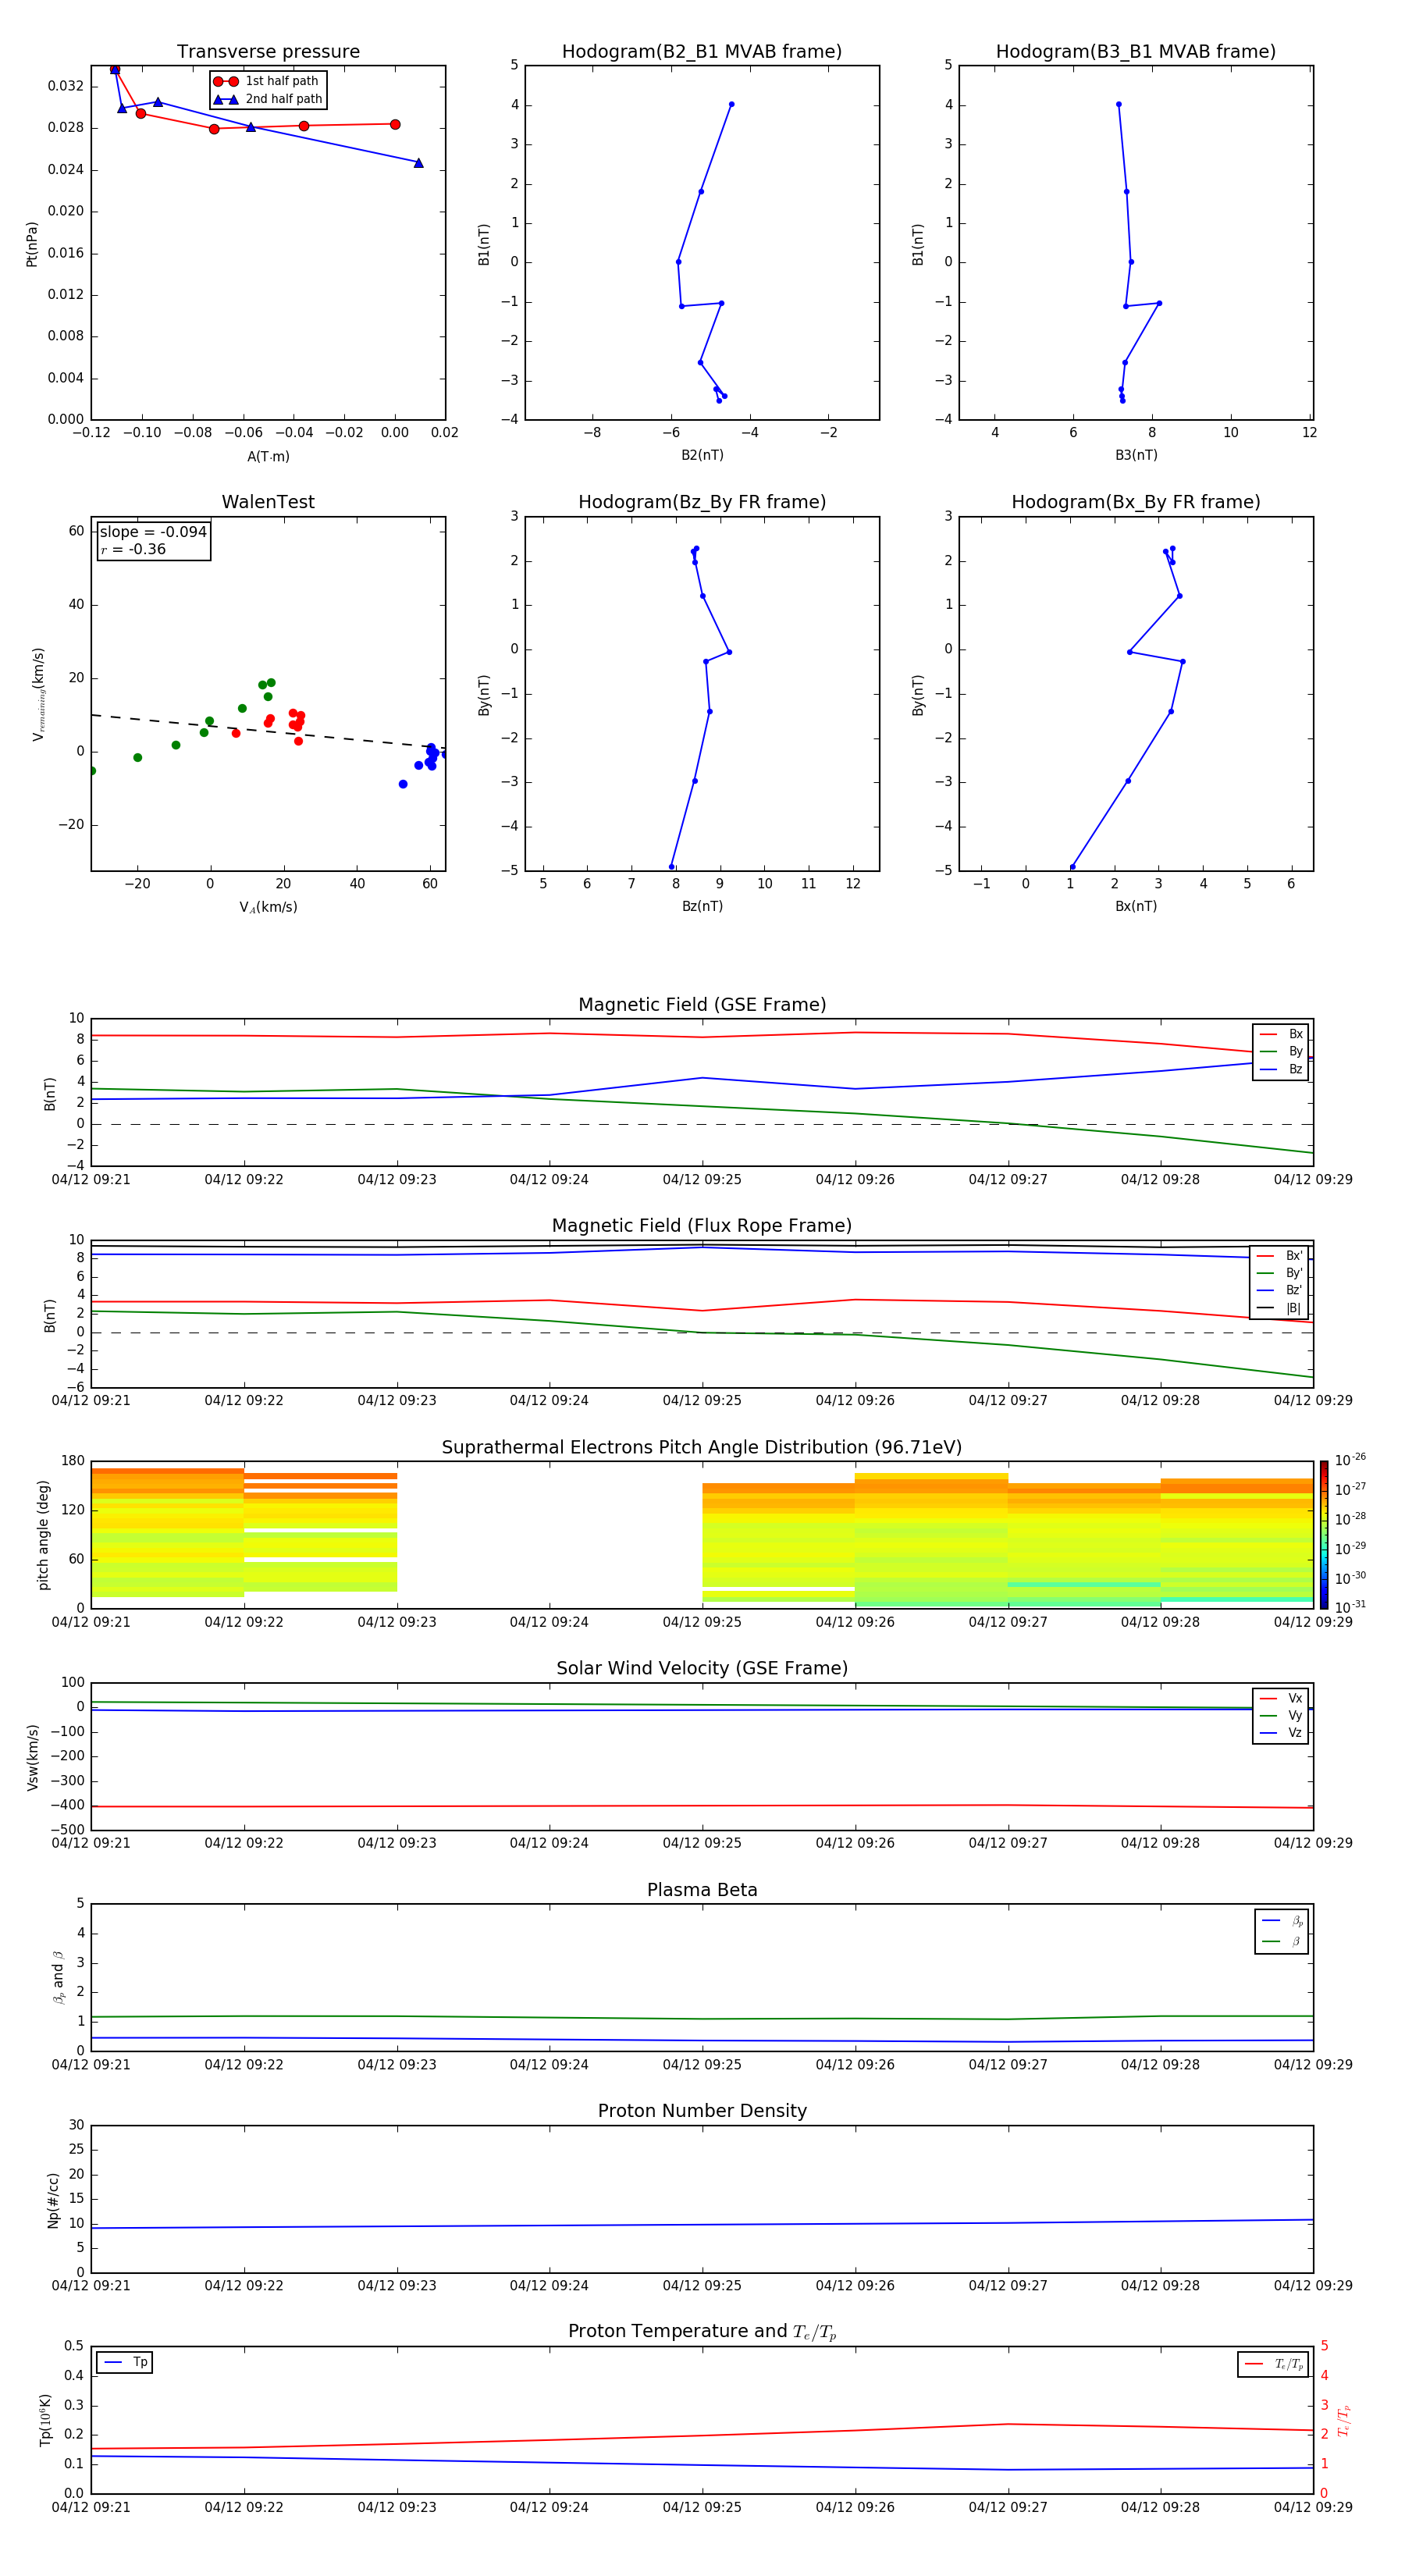The height and width of the screenshot is (2576, 1405).
Task: Click the 'Bx(nT)' x-axis label
Action: (1136, 906)
